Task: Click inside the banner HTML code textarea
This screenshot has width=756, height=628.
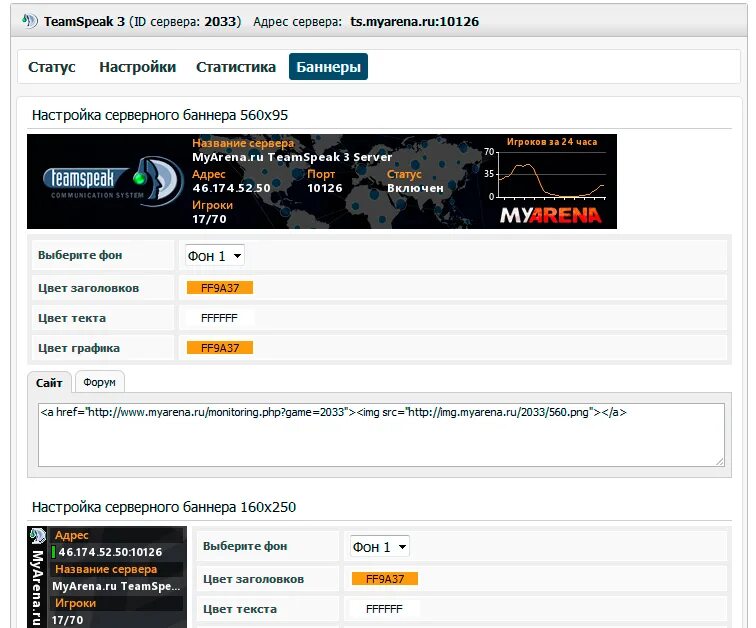Action: coord(381,435)
